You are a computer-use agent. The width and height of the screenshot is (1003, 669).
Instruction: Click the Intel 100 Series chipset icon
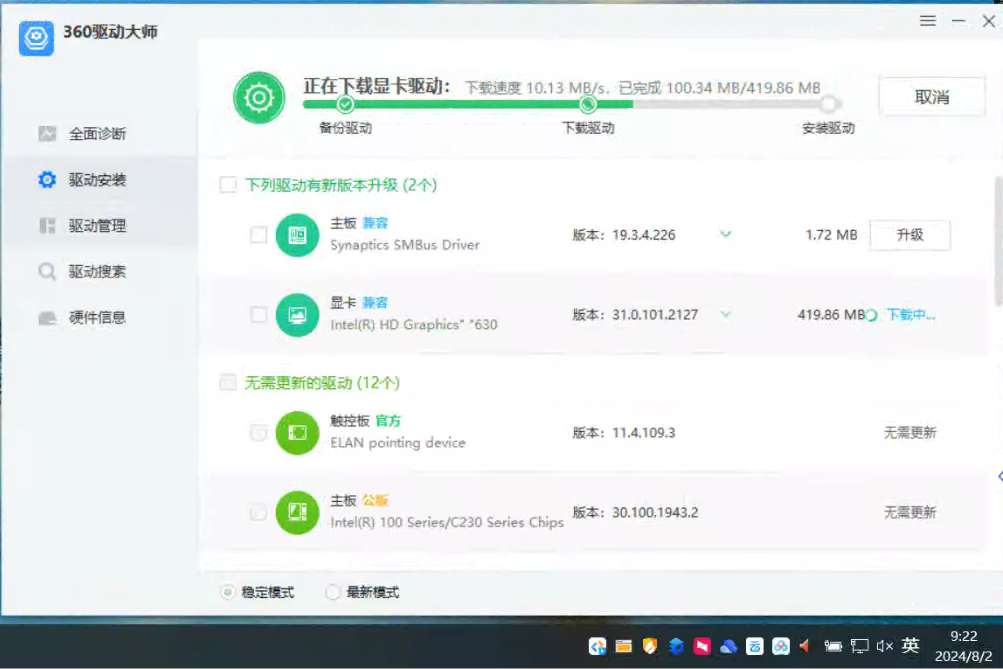297,512
